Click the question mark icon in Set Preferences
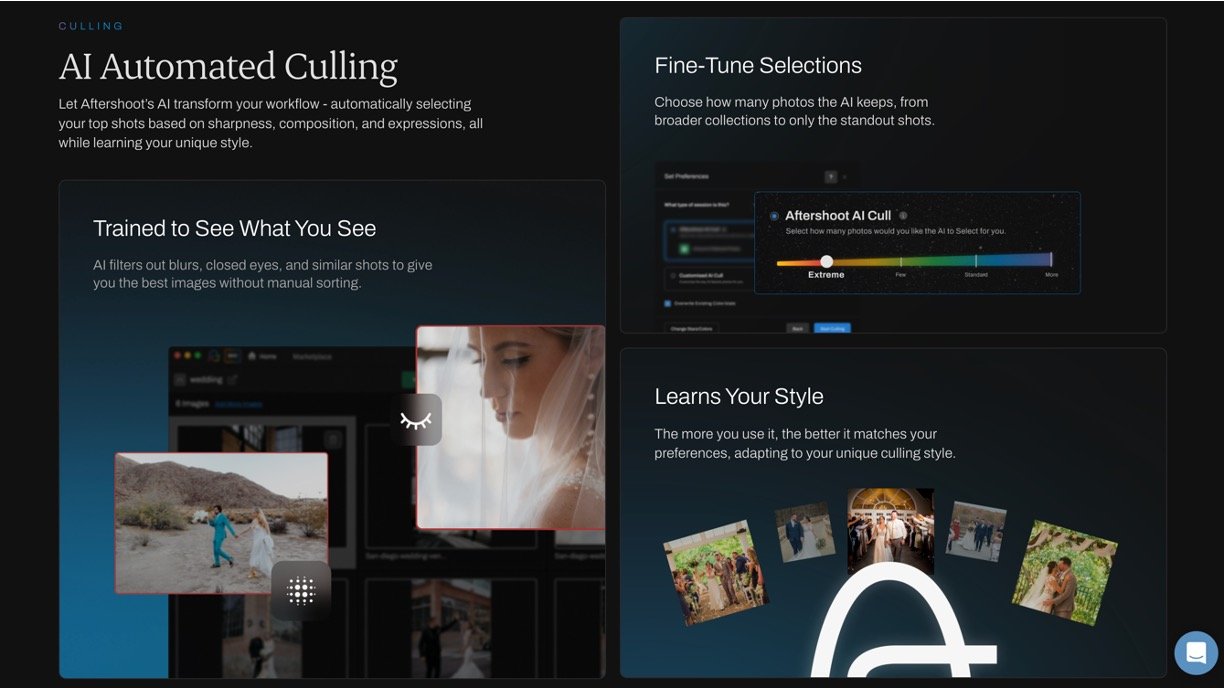Screen dimensions: 1224x688 click(x=830, y=176)
